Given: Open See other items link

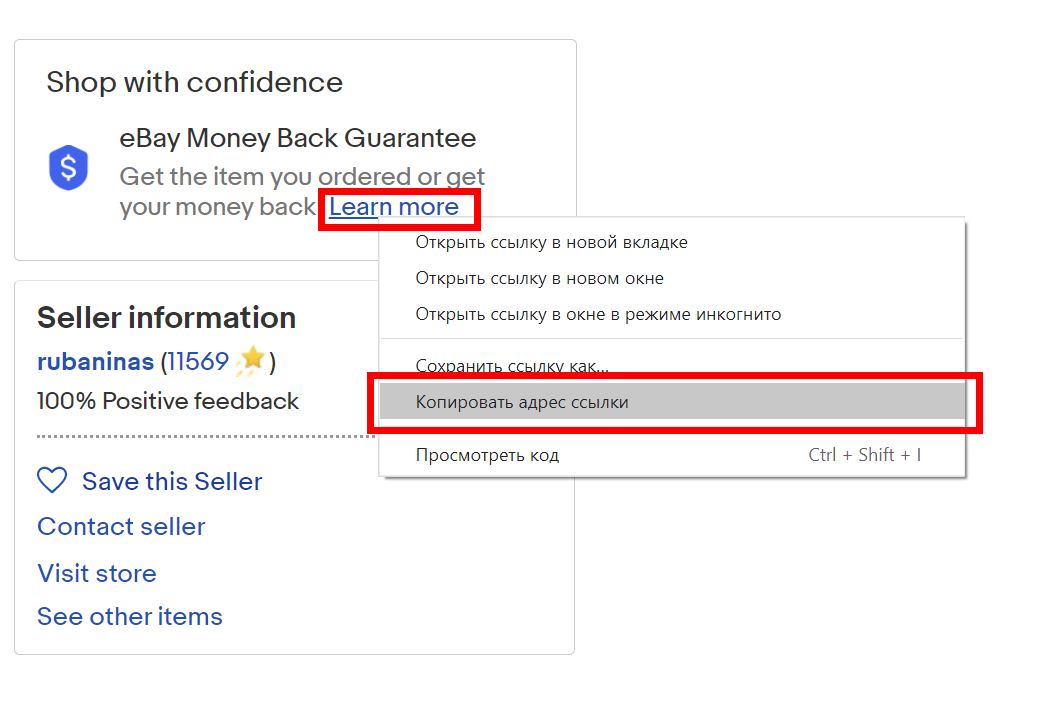Looking at the screenshot, I should pos(130,616).
